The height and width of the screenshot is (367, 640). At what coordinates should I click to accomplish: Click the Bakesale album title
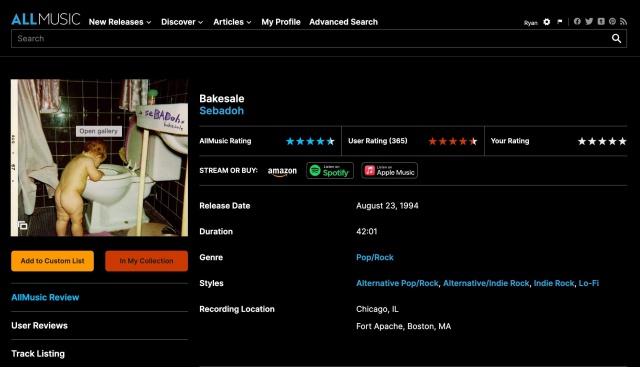[x=222, y=98]
